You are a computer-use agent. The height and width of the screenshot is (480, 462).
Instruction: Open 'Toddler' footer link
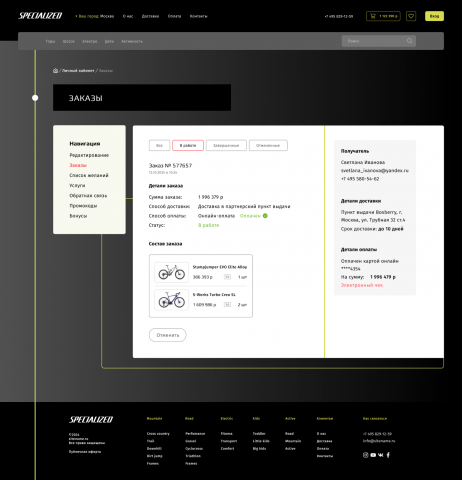pos(259,434)
